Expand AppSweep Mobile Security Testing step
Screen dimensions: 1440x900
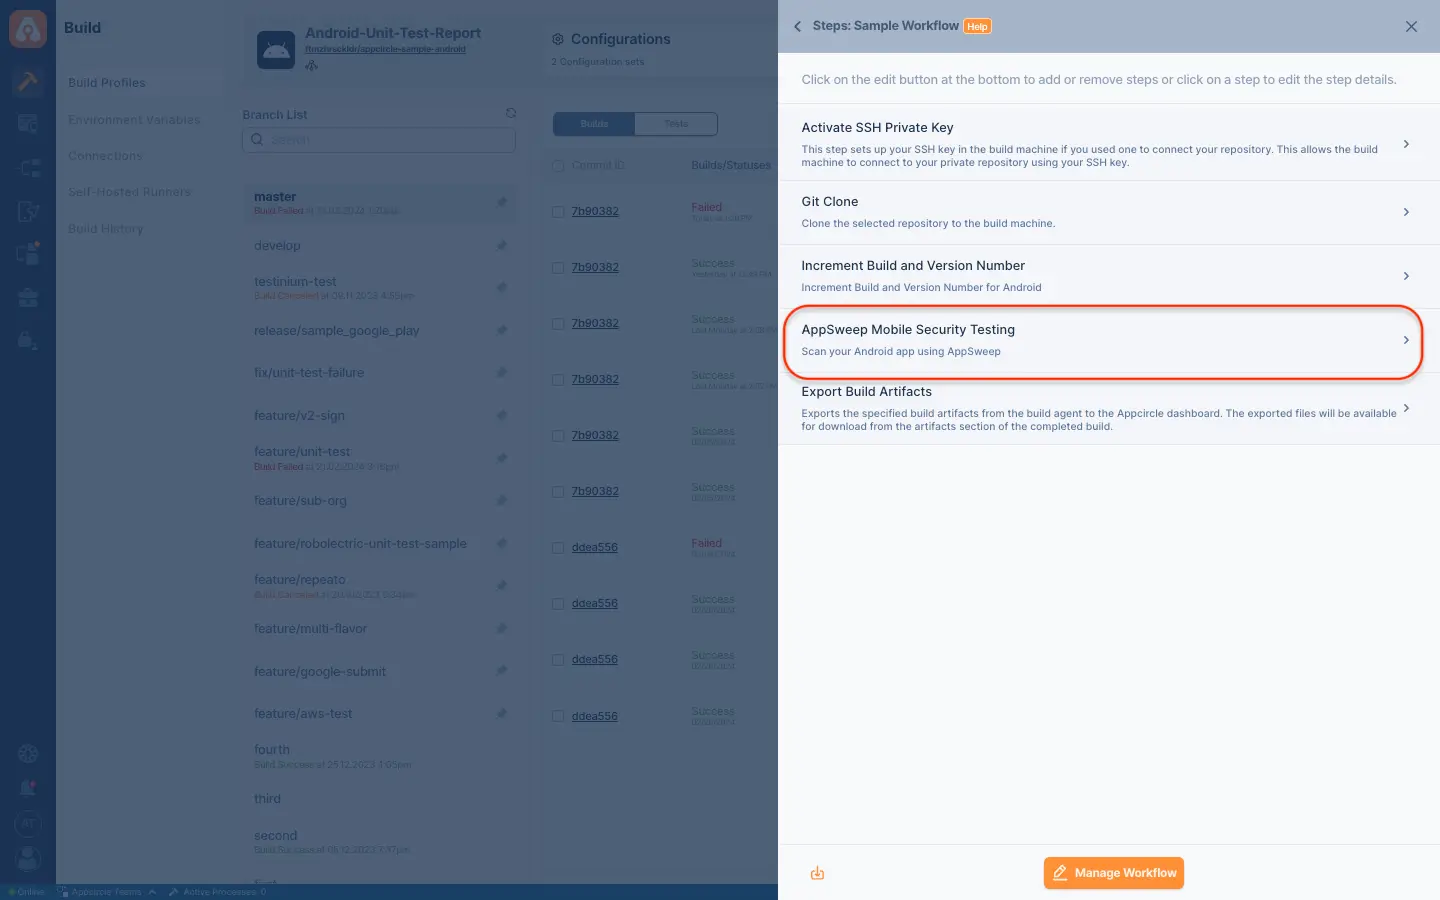pyautogui.click(x=1406, y=340)
